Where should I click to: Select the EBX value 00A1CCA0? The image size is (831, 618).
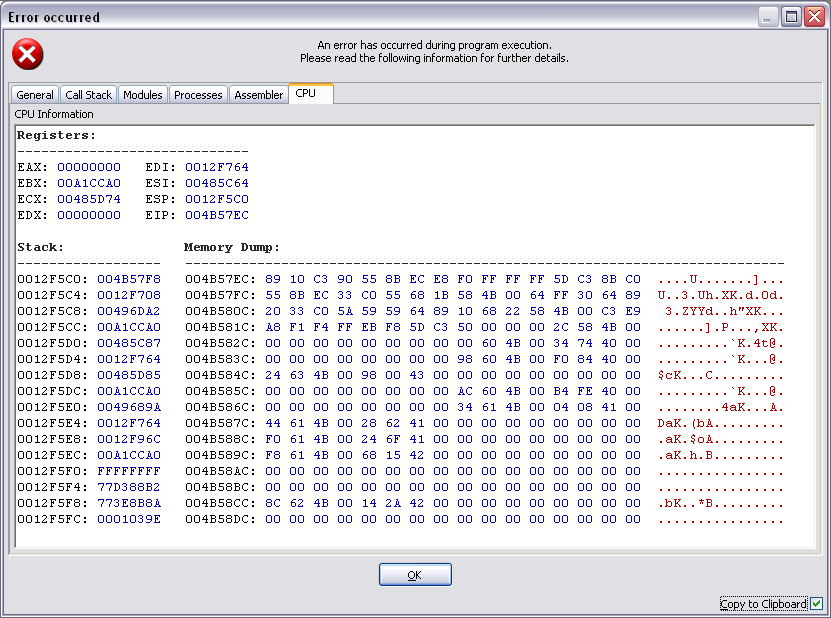coord(89,183)
